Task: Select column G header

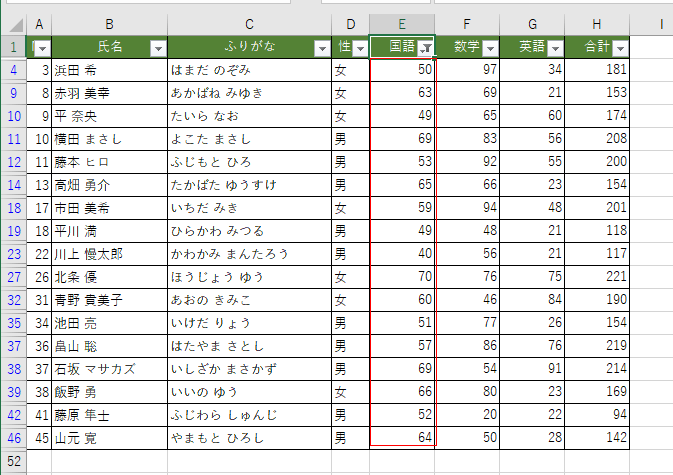Action: tap(532, 24)
